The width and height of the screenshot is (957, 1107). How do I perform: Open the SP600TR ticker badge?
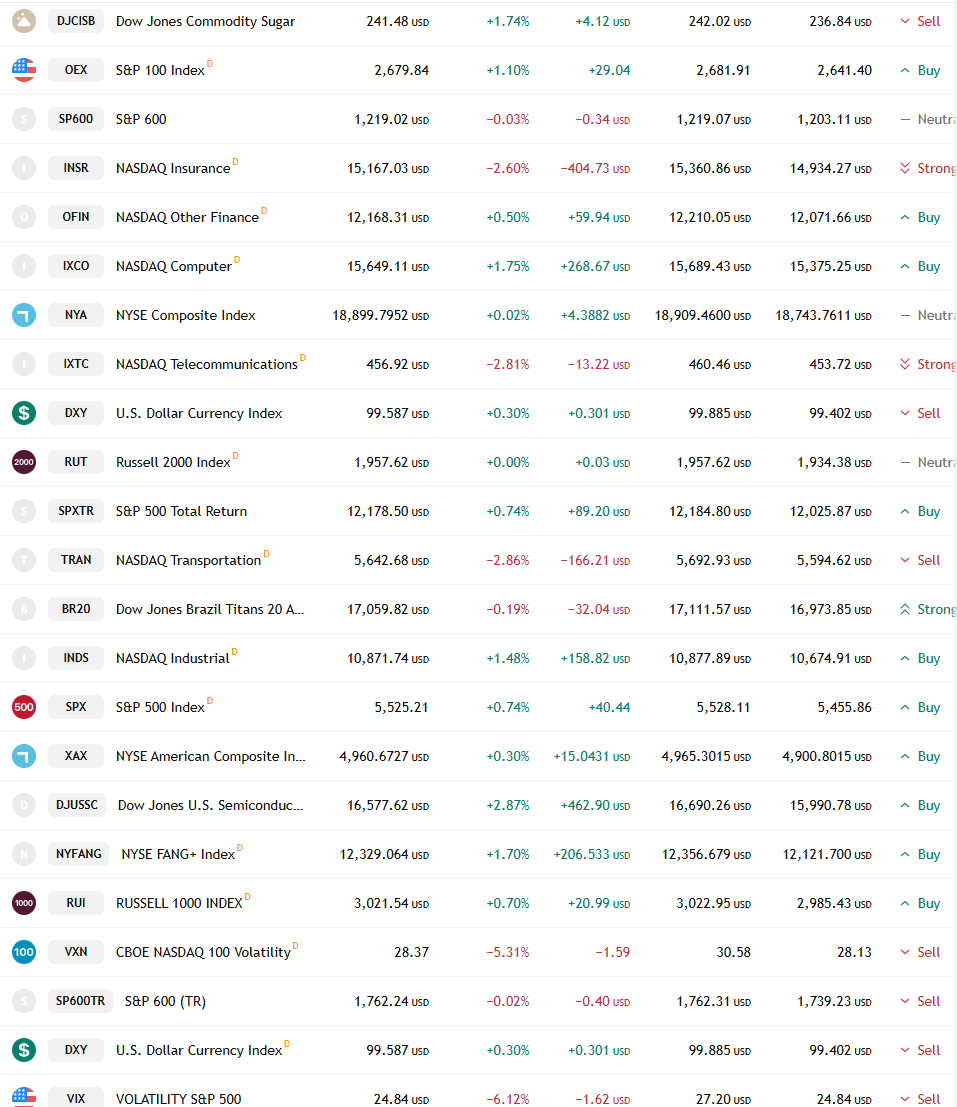point(80,1001)
